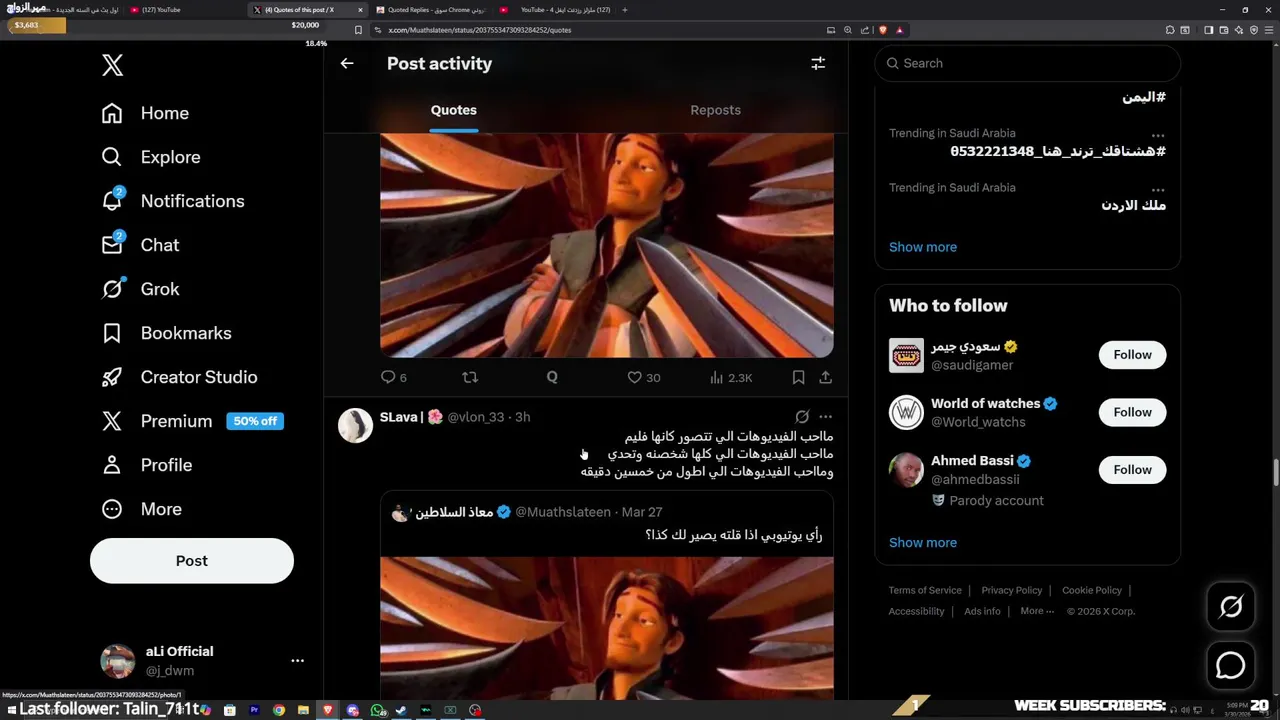Open Explore in the sidebar
This screenshot has width=1280, height=720.
151,157
